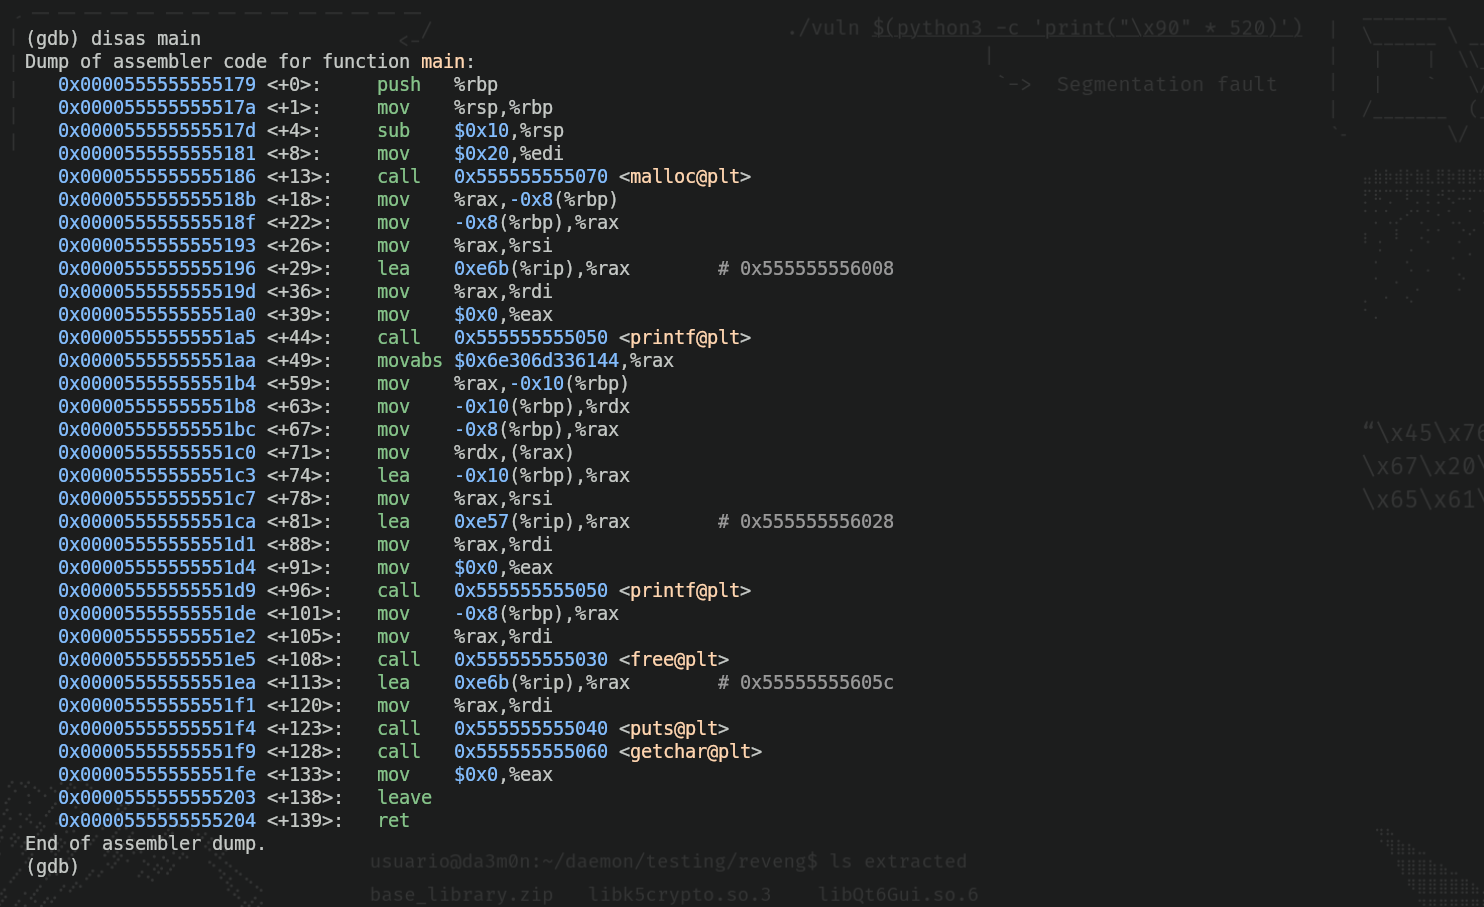Click the movabs instruction mnemonic

pos(409,360)
